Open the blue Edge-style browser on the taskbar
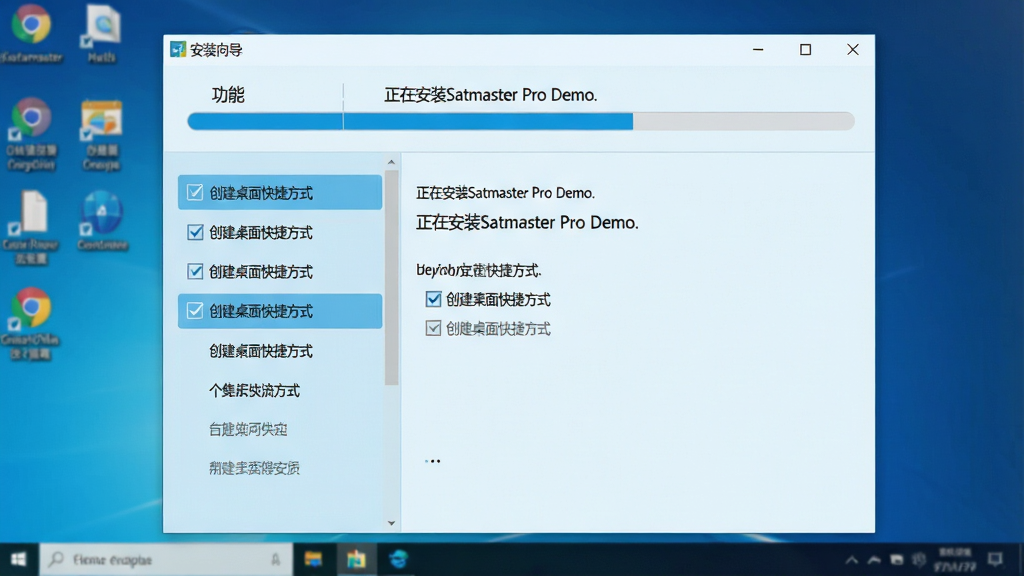1024x576 pixels. pos(398,560)
